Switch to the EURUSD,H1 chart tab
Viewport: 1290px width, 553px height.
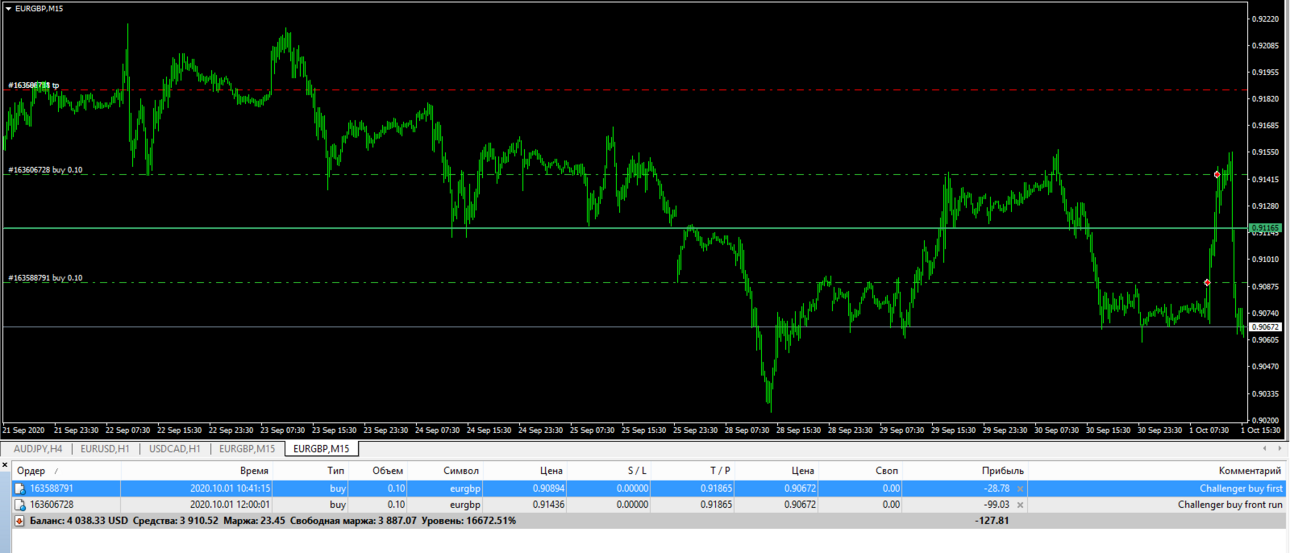coord(105,449)
